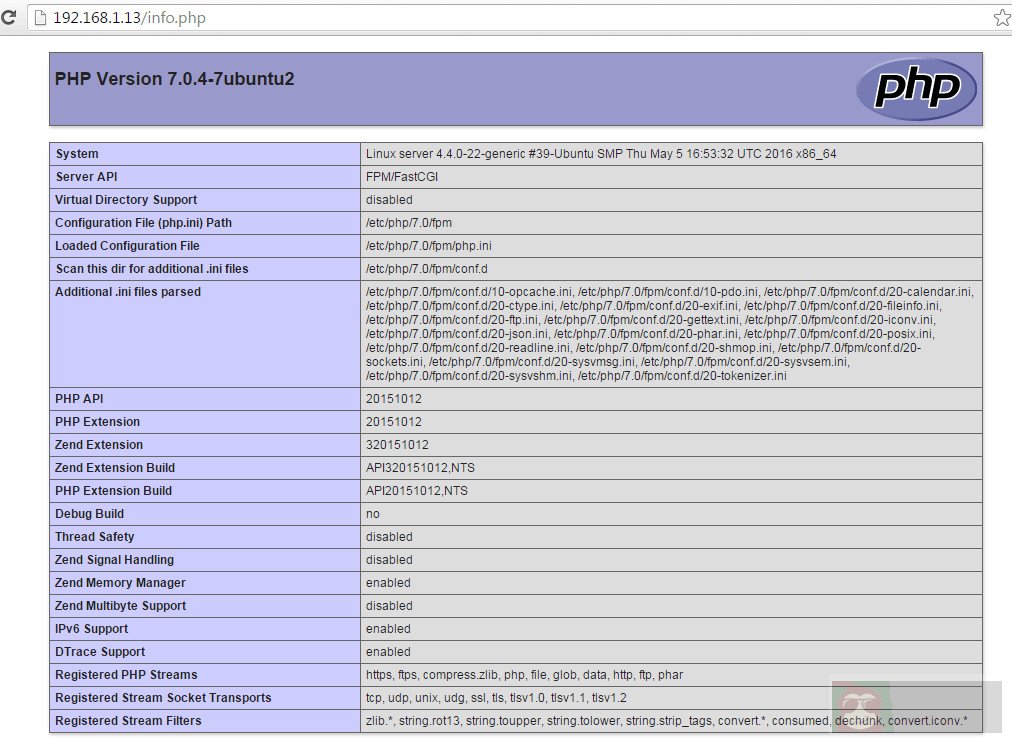
Task: Click the Virtual Directory Support label
Action: pyautogui.click(x=126, y=200)
